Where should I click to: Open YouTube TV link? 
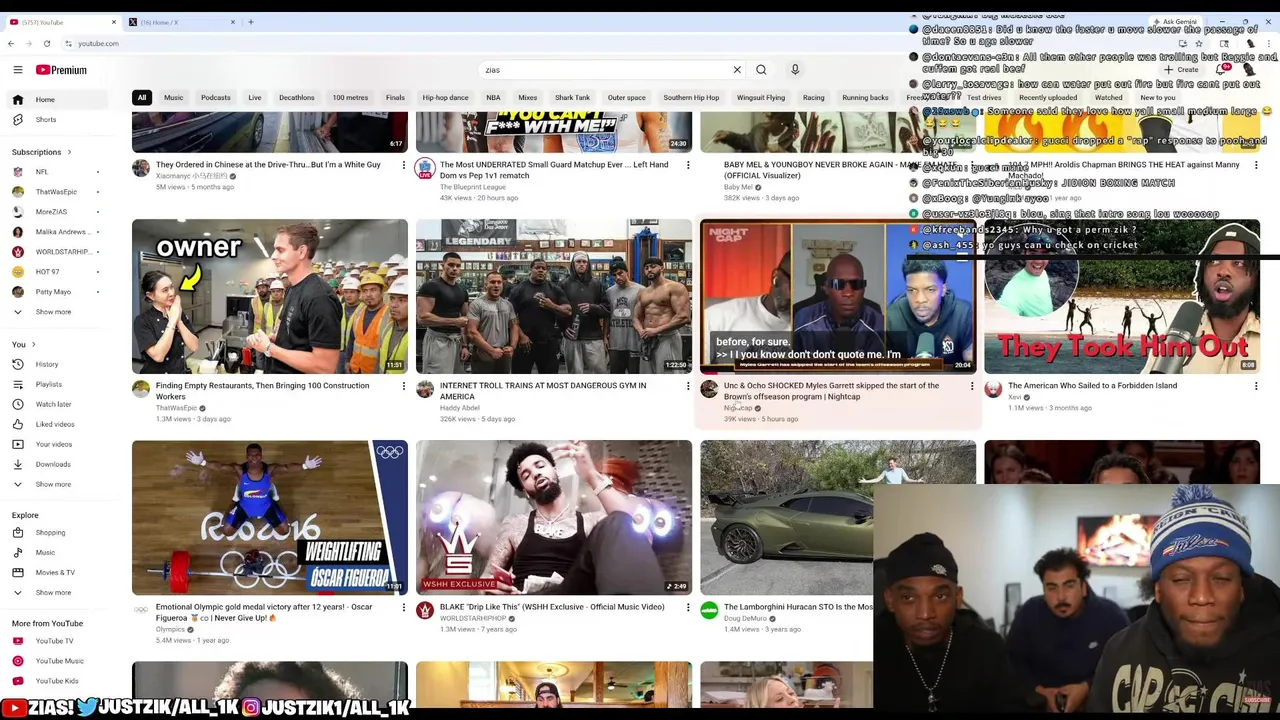pyautogui.click(x=58, y=641)
